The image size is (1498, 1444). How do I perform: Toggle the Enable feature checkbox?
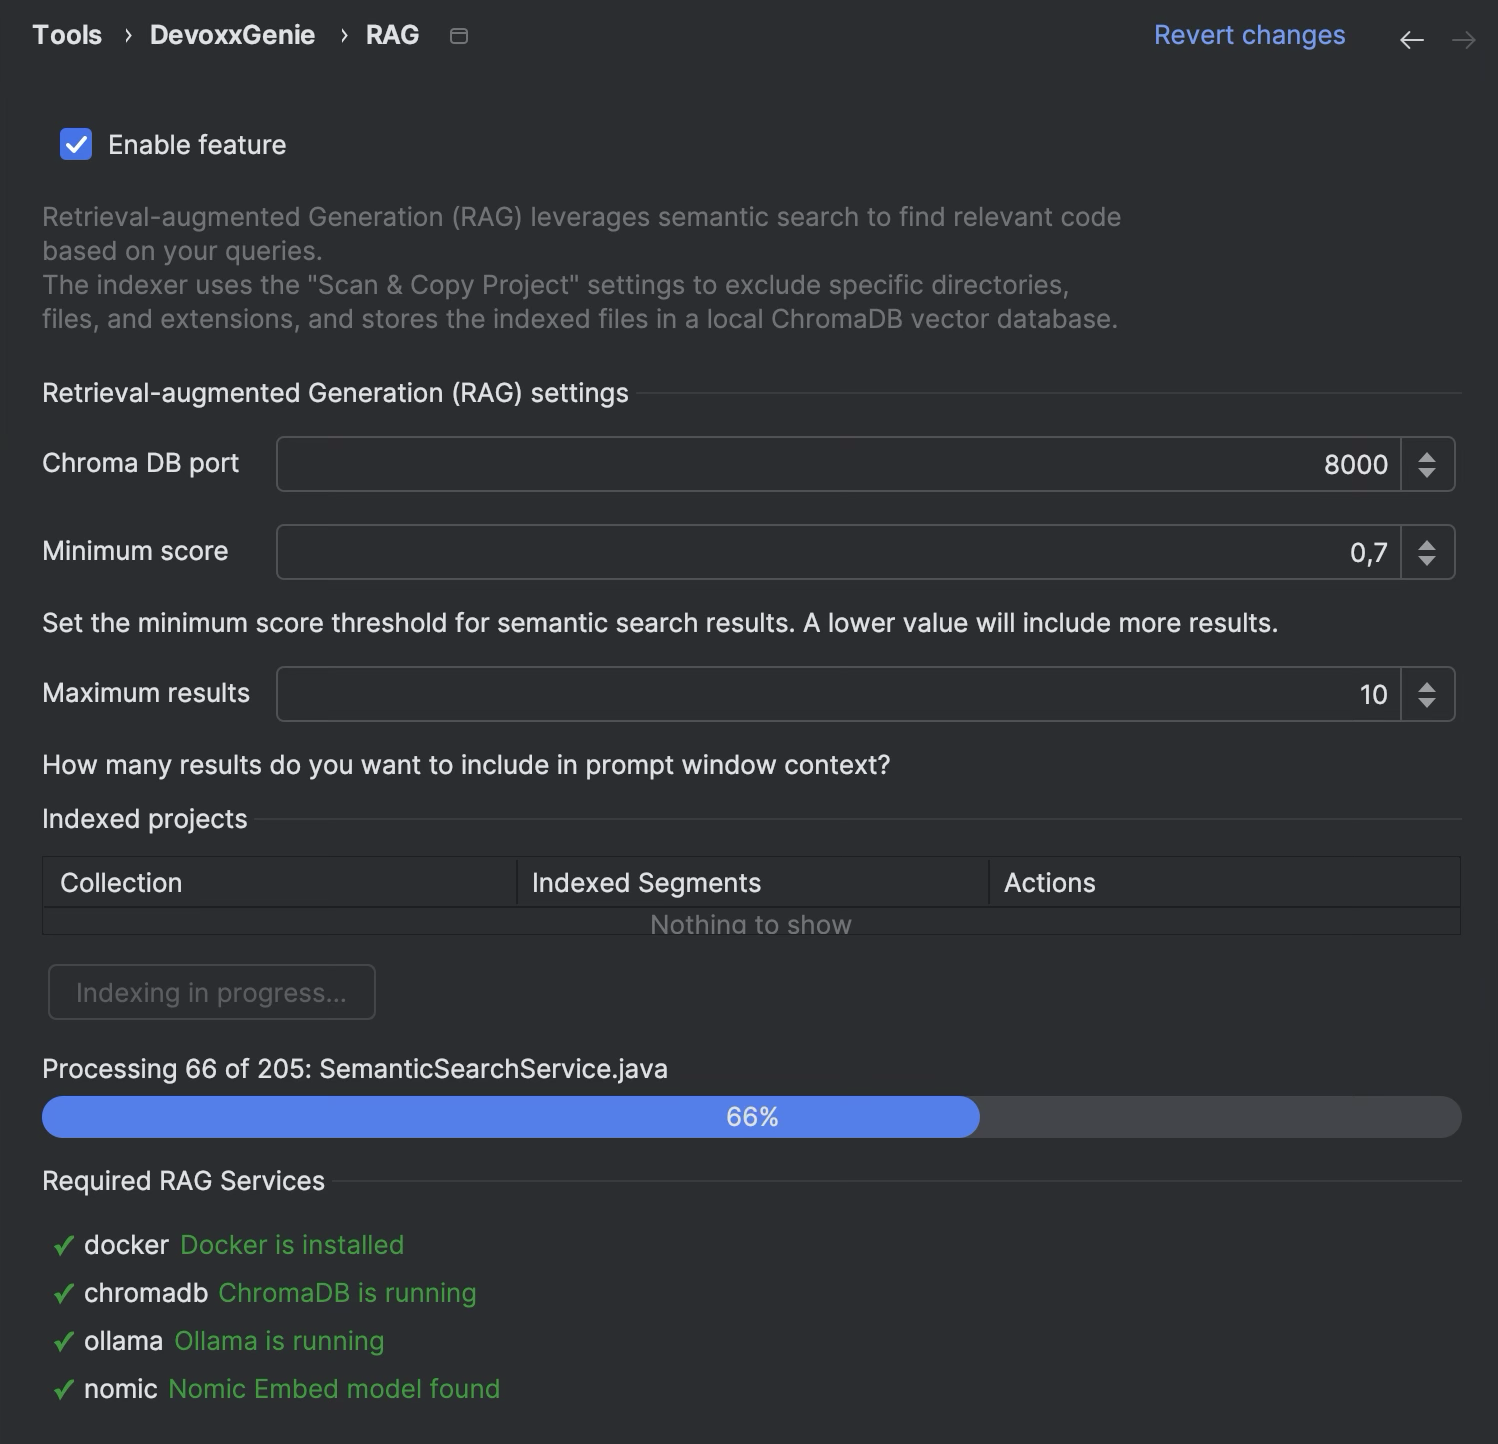pos(76,144)
